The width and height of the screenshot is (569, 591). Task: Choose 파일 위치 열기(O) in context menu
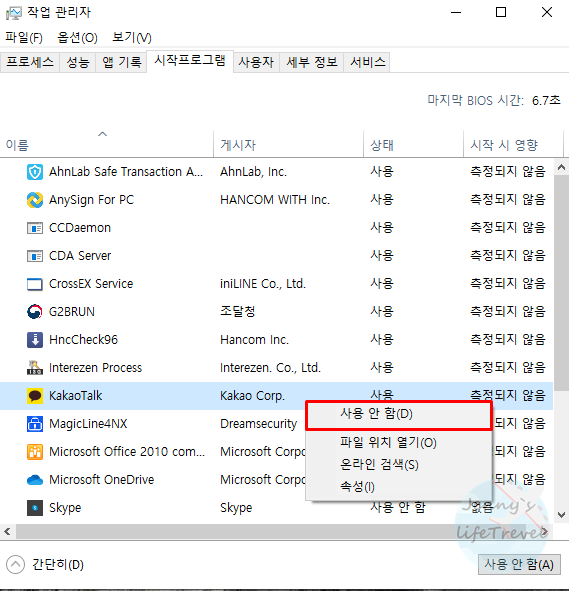pyautogui.click(x=399, y=442)
